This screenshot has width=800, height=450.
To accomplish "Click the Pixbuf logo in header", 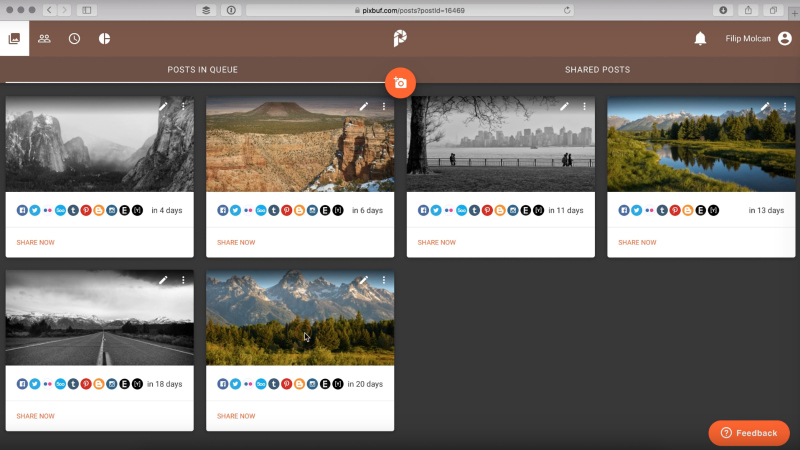I will pyautogui.click(x=400, y=39).
